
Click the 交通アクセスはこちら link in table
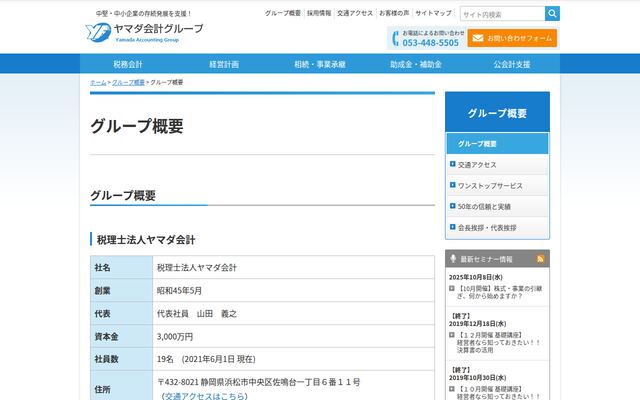coord(204,396)
